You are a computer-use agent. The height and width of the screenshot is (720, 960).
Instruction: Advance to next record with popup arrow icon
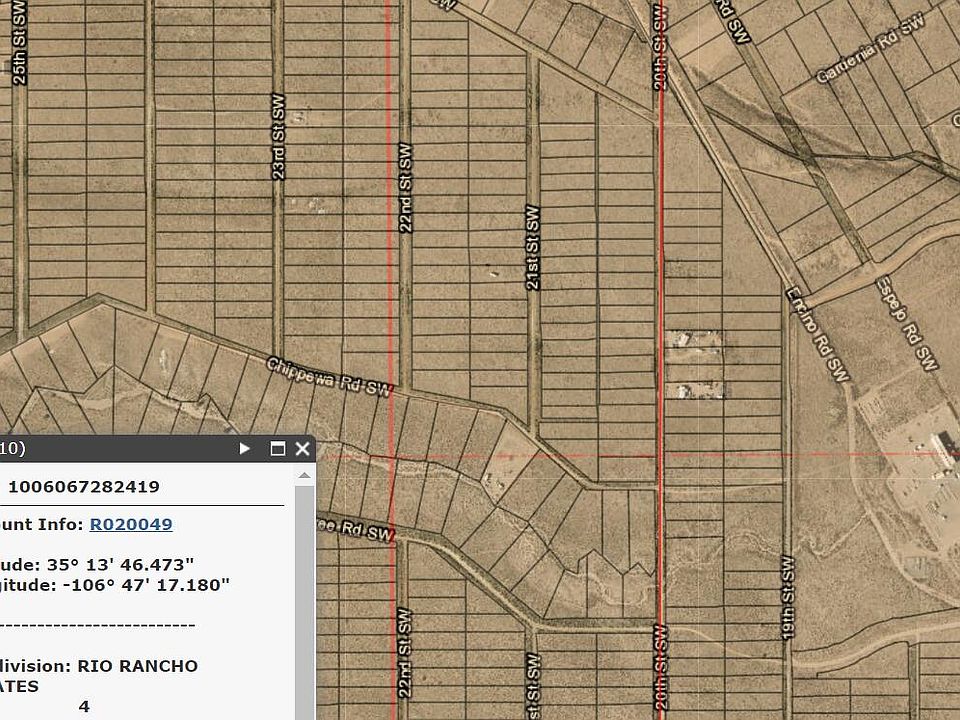pyautogui.click(x=243, y=449)
